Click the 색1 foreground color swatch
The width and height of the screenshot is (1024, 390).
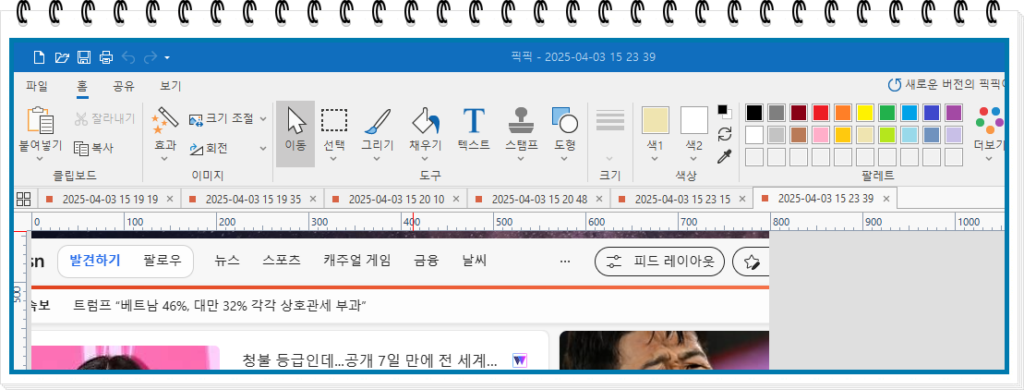(x=655, y=121)
